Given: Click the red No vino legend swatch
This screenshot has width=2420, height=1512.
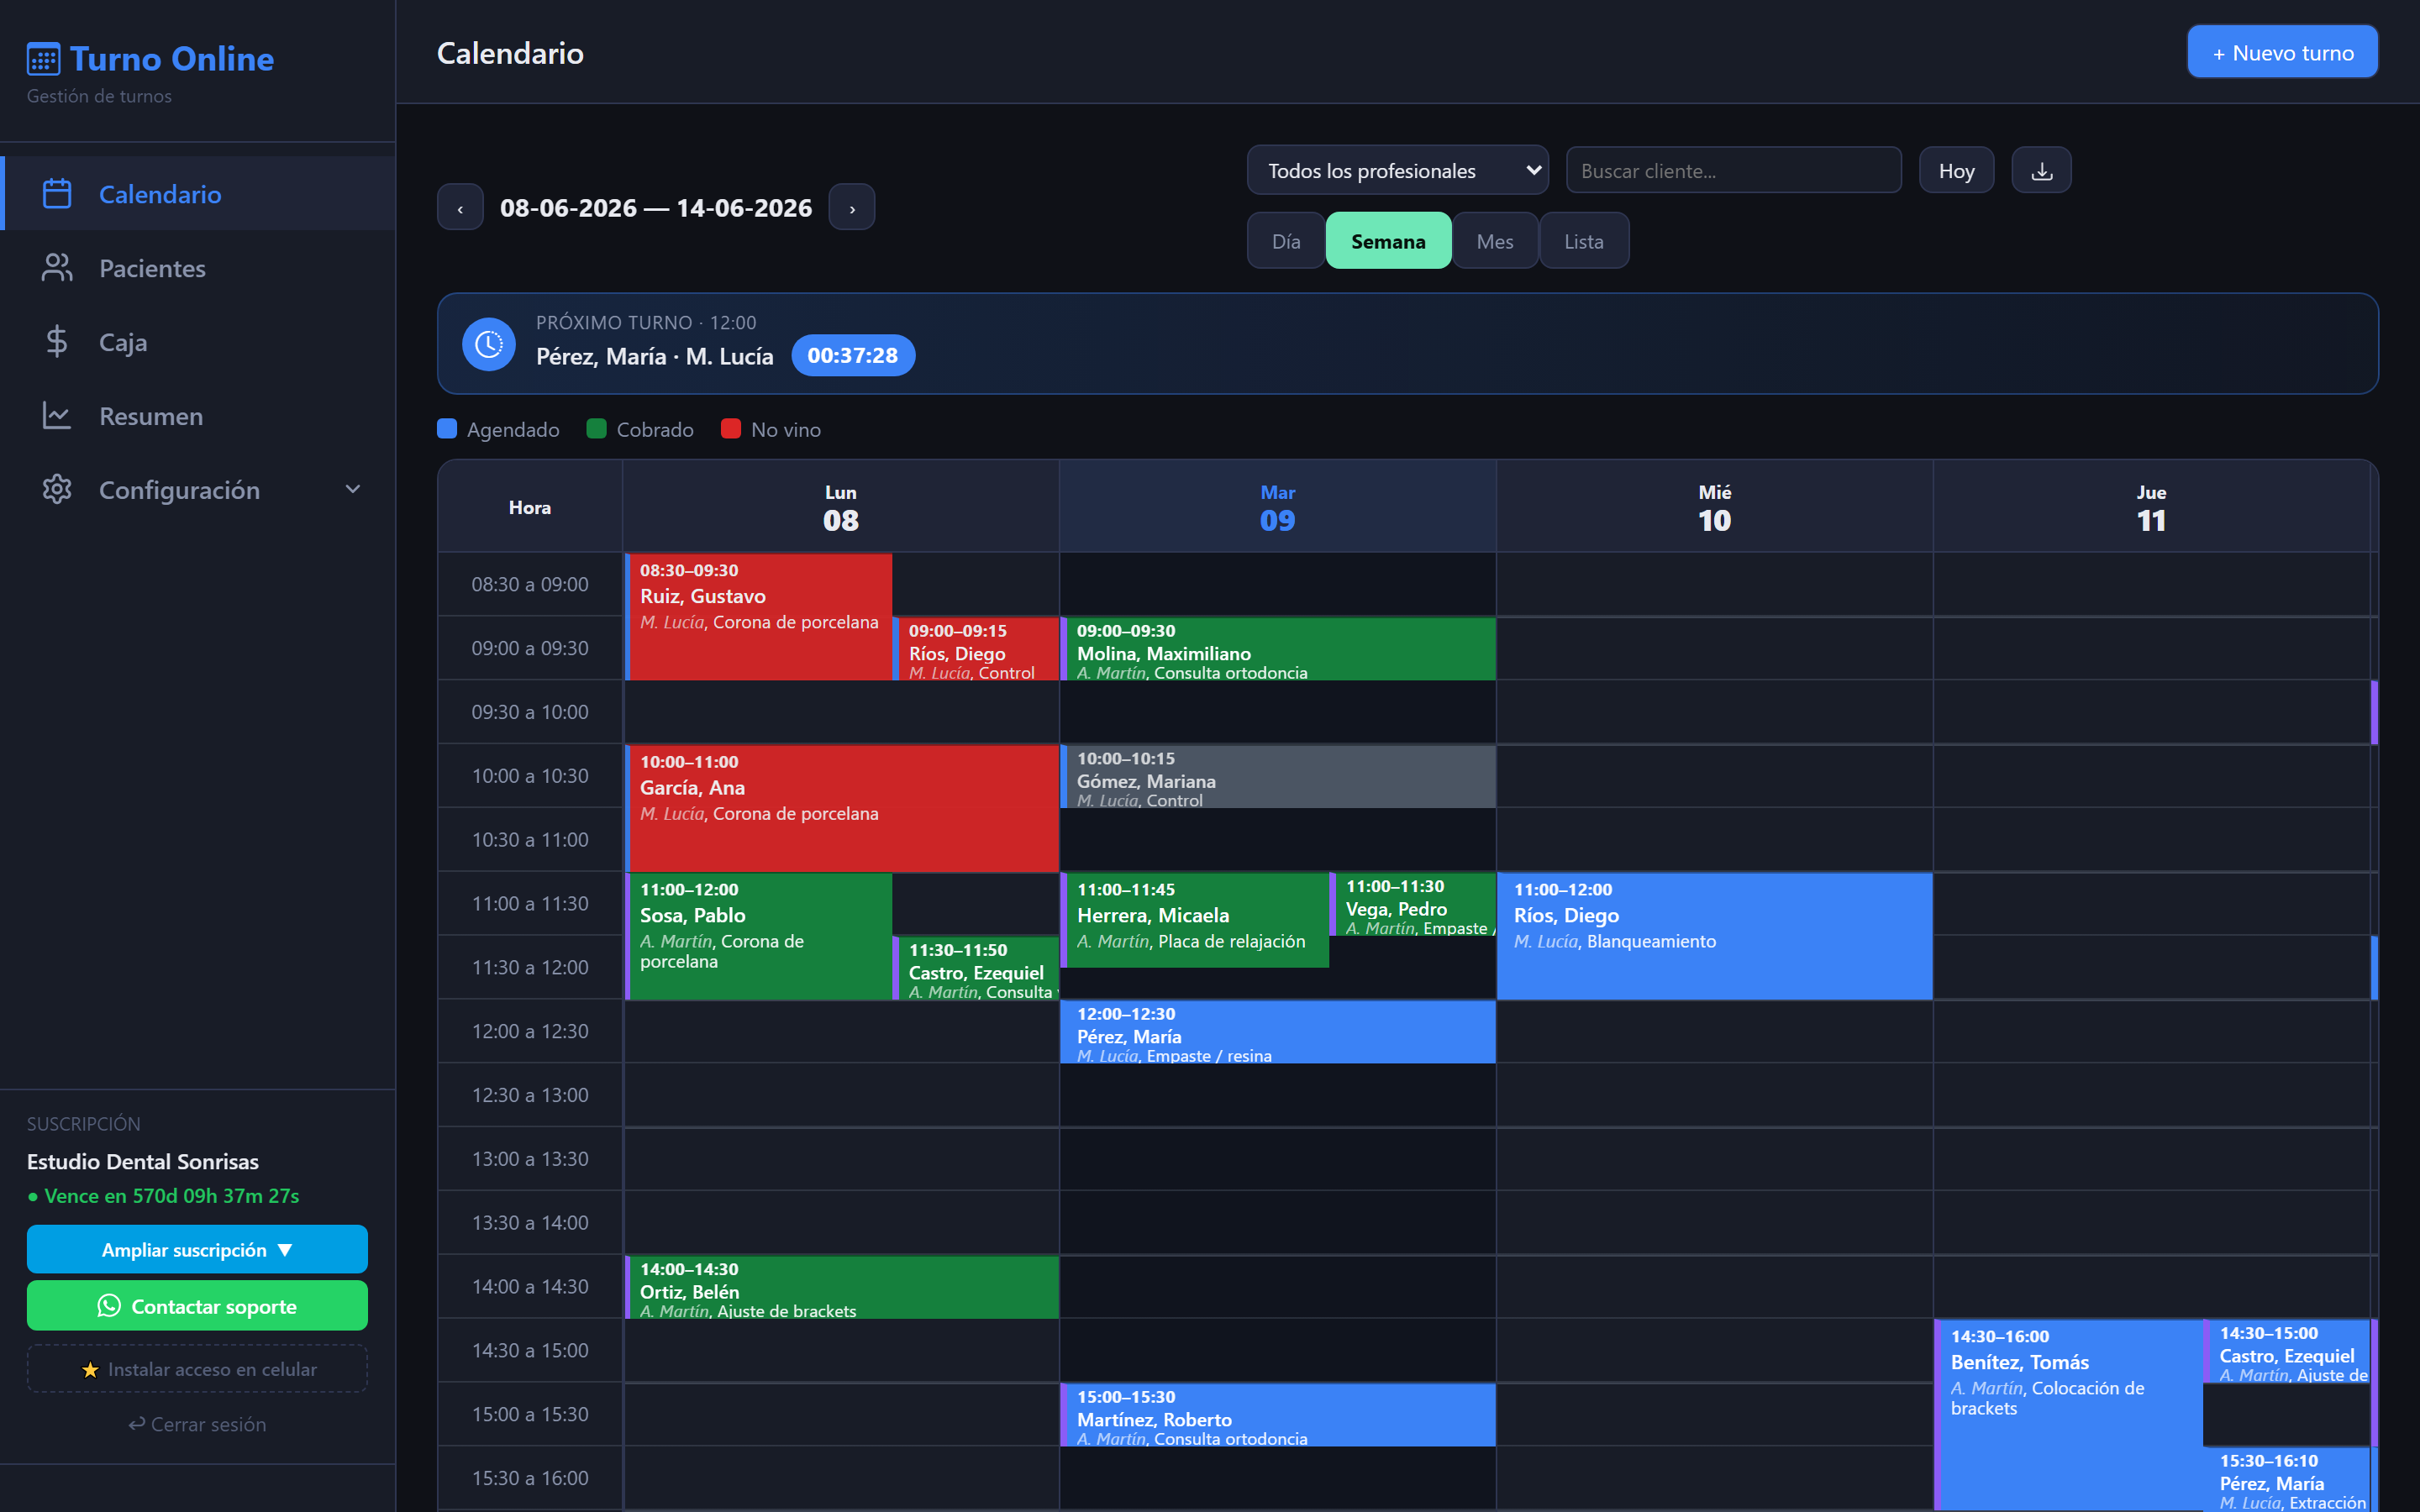Looking at the screenshot, I should click(730, 429).
